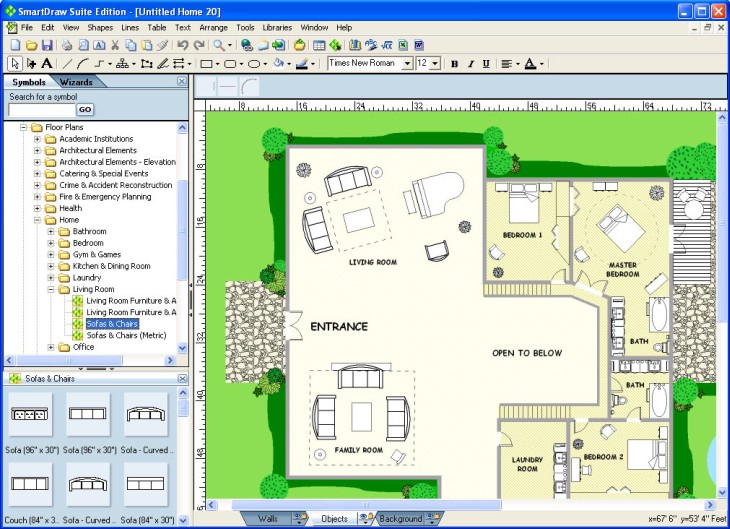
Task: Switch to the Wizards tab
Action: [x=76, y=82]
